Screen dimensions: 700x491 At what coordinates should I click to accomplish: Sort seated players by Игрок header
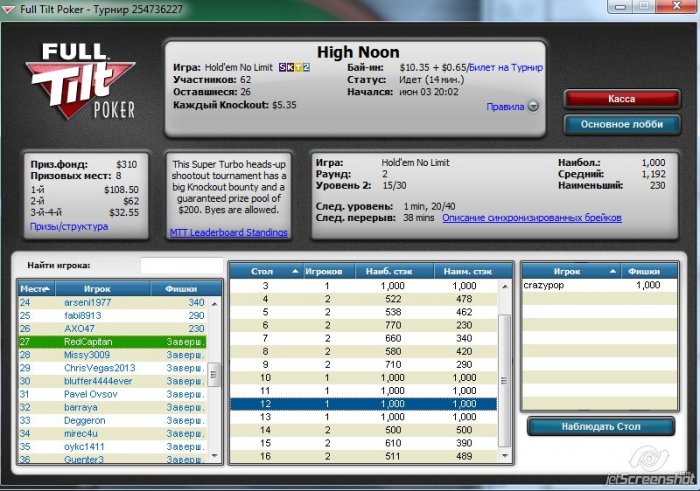coord(571,271)
